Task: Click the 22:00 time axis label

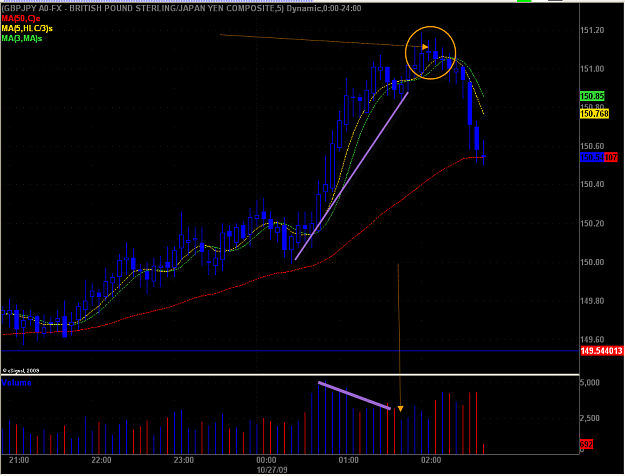Action: (x=101, y=460)
